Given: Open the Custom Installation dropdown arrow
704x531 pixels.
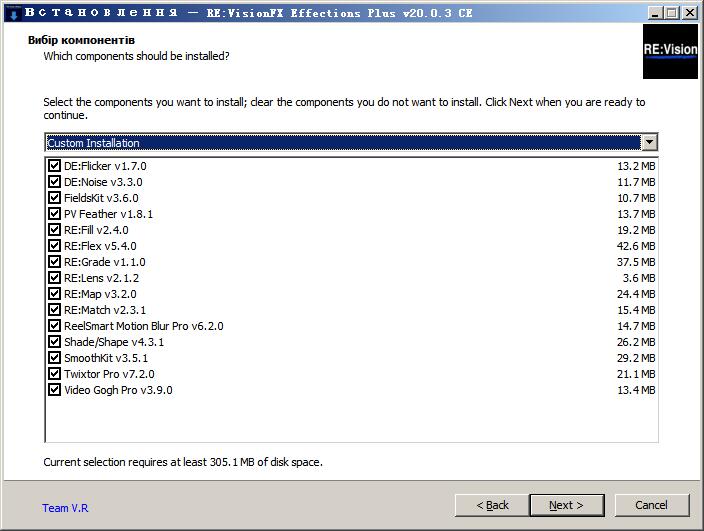Looking at the screenshot, I should 649,143.
